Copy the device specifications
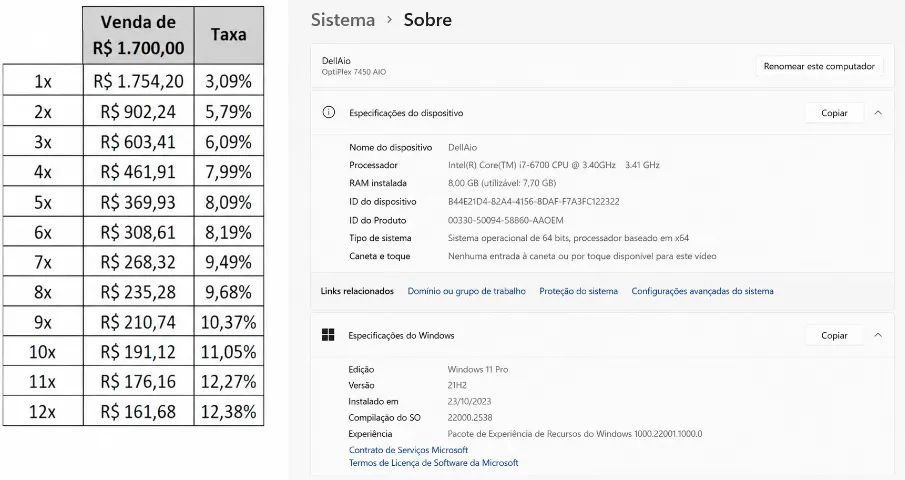 (x=834, y=113)
